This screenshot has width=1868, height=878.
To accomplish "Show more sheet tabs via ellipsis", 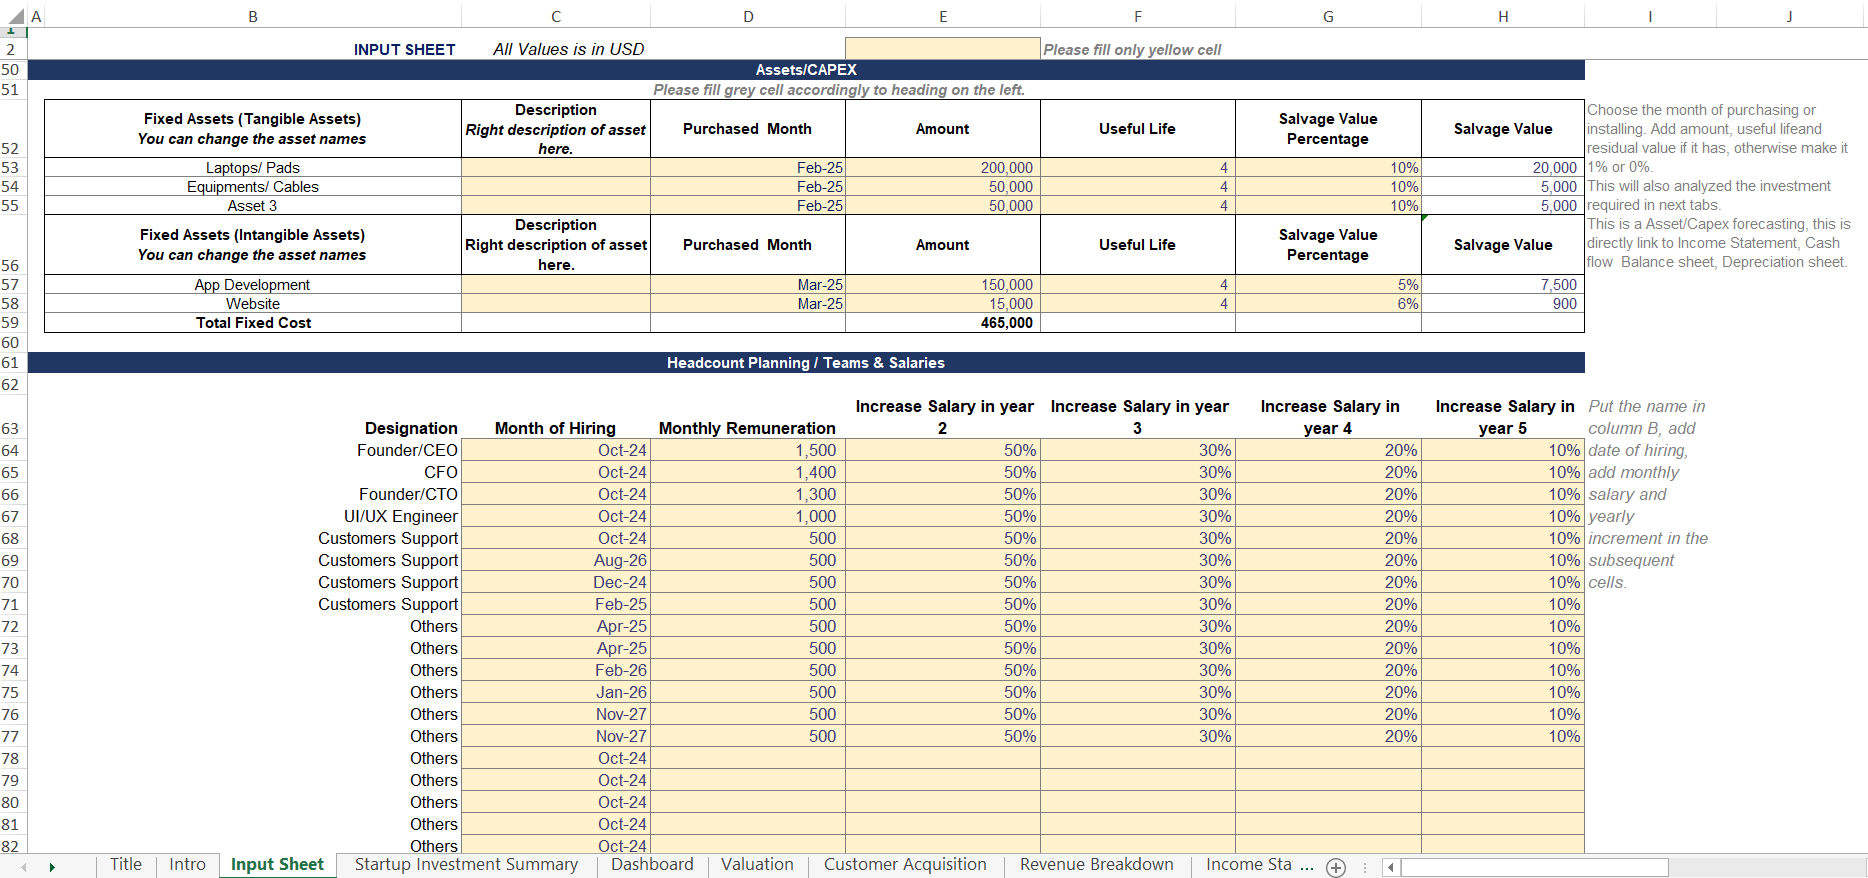I will pyautogui.click(x=1306, y=865).
